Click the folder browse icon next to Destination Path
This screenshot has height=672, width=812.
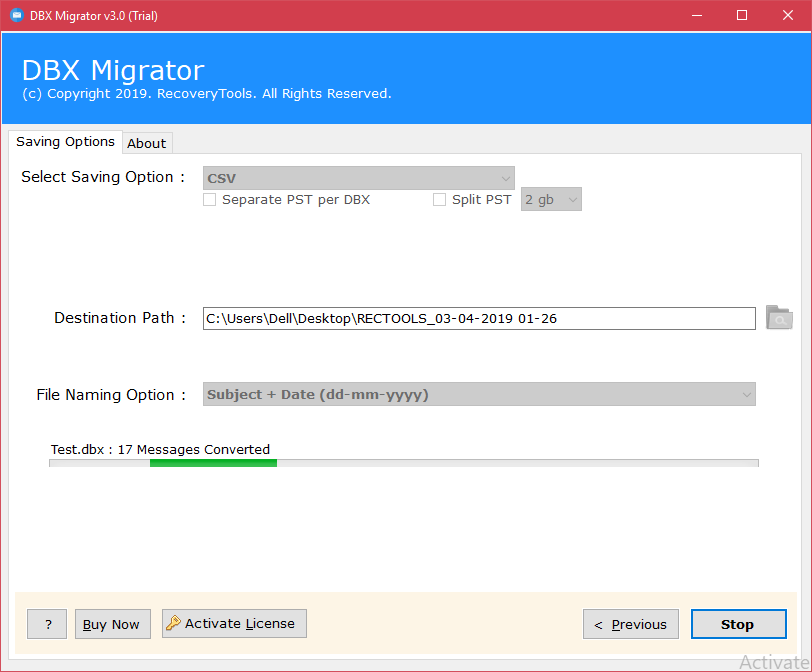coord(779,317)
